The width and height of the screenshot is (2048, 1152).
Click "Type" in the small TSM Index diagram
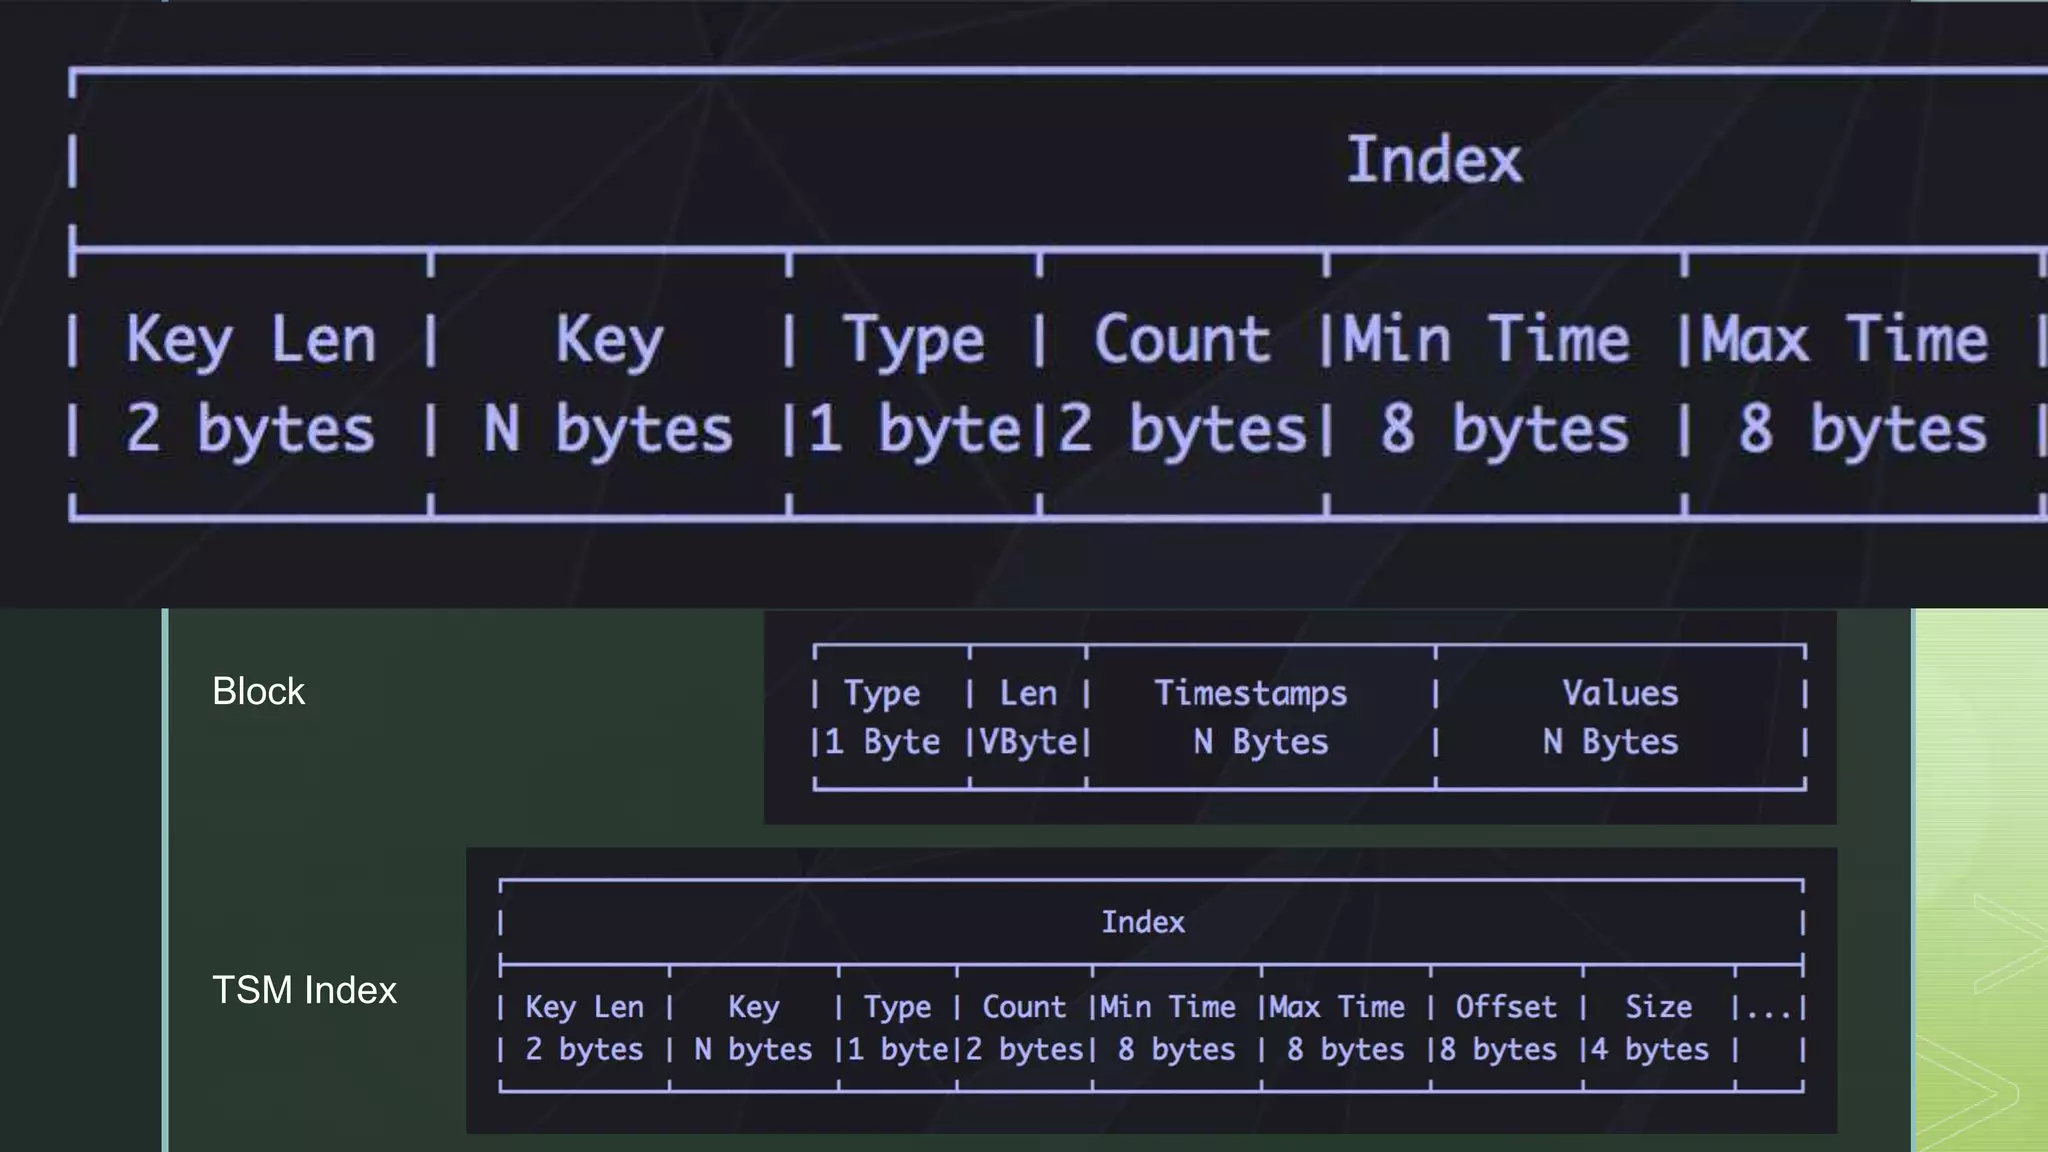(x=897, y=1007)
